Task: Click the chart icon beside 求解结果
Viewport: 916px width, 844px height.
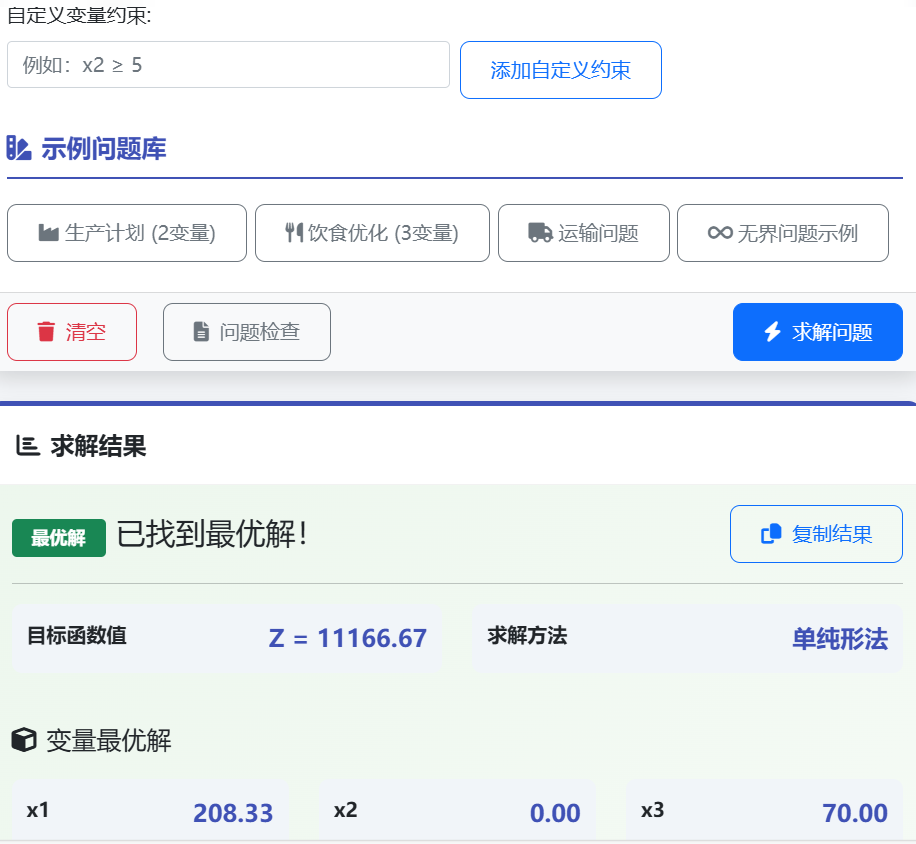Action: pos(28,446)
